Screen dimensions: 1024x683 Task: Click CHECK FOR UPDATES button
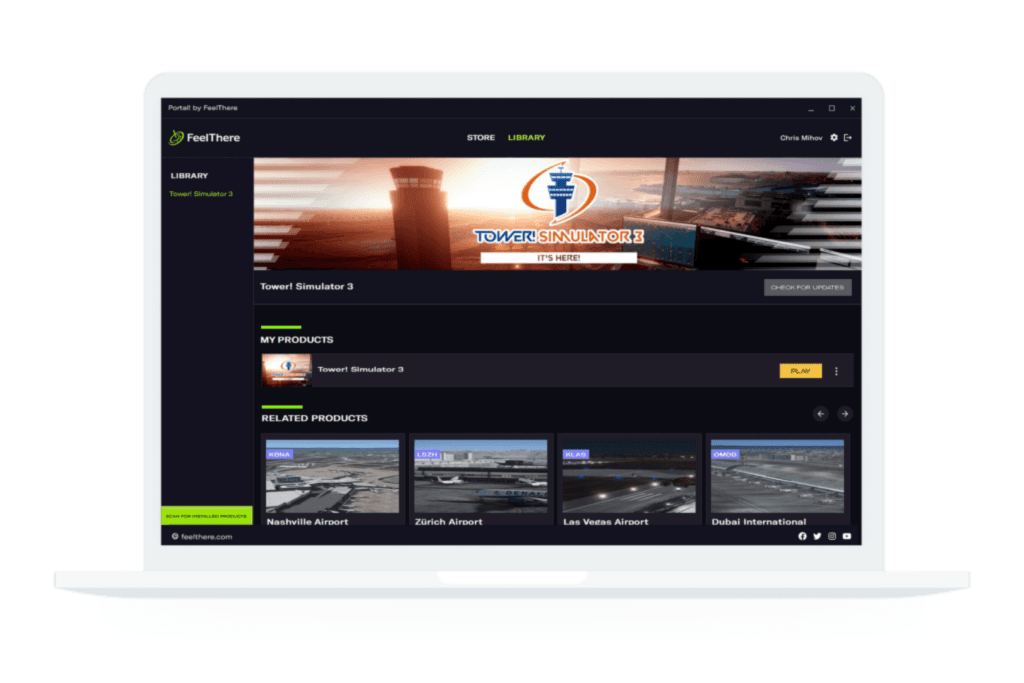point(808,287)
